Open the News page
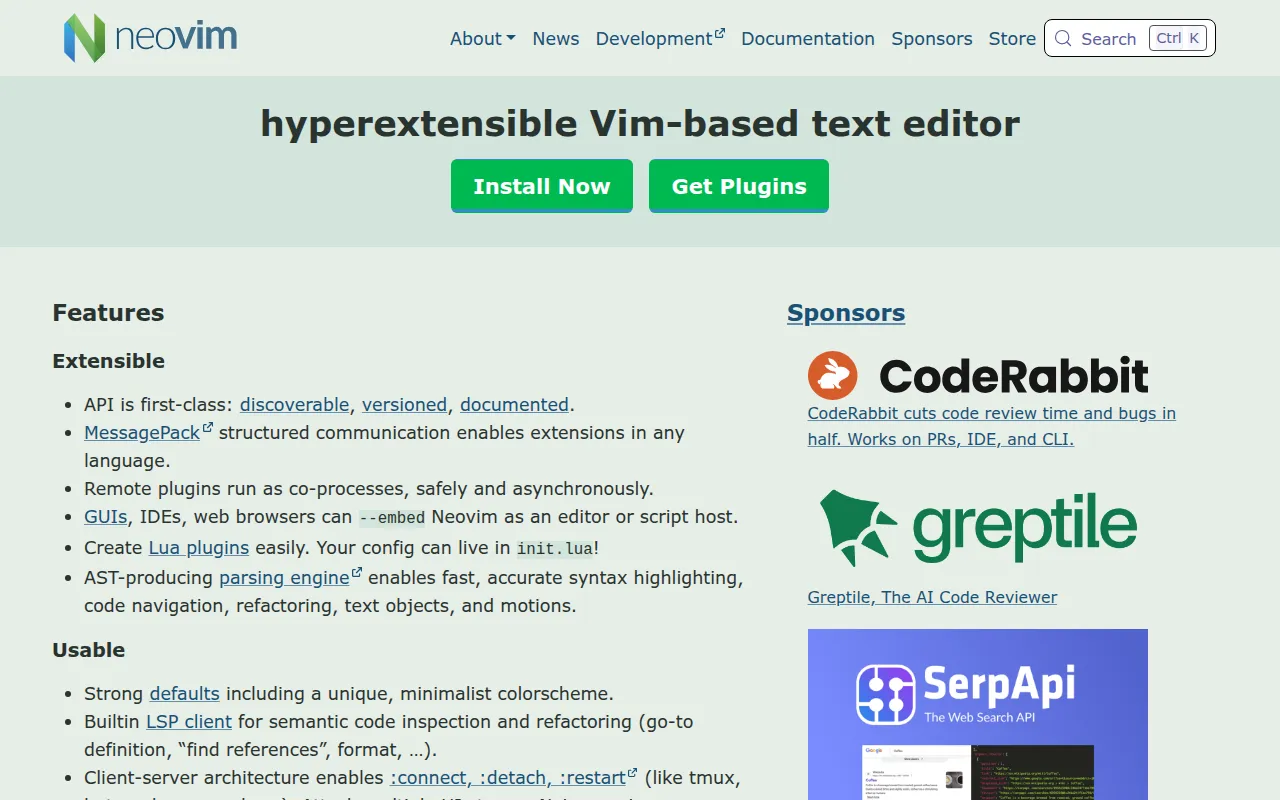 click(556, 39)
